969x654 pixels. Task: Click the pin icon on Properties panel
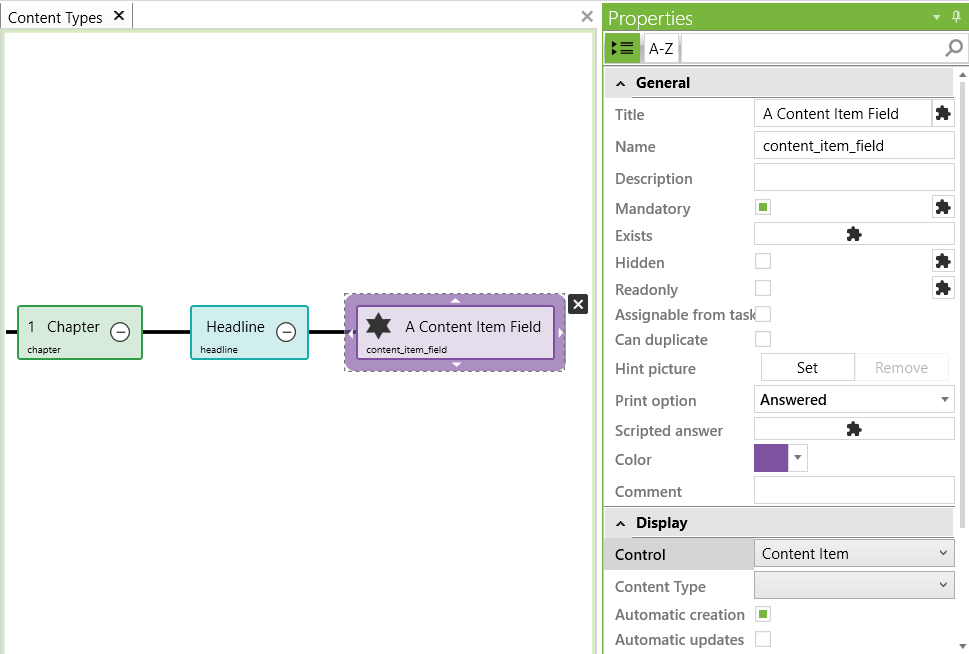pyautogui.click(x=956, y=17)
